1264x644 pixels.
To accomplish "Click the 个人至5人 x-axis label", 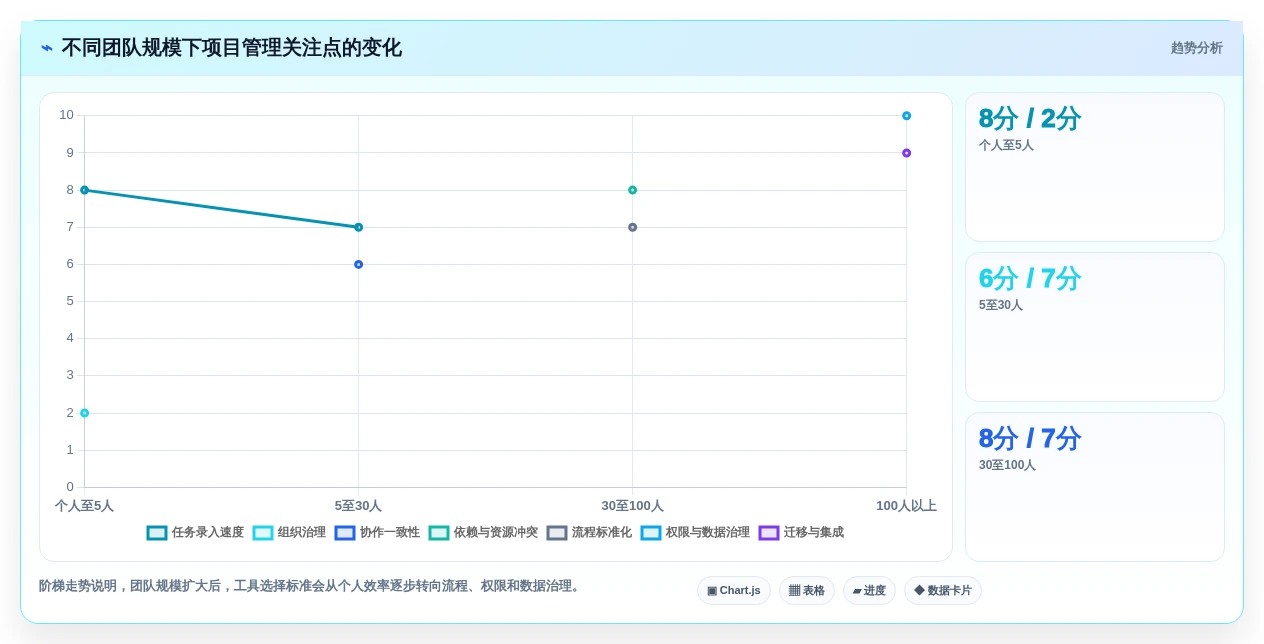I will click(x=84, y=506).
